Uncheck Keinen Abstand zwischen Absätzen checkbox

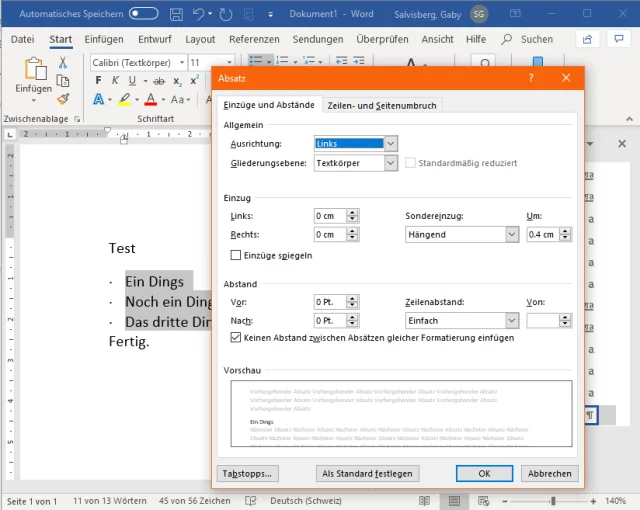tap(236, 338)
